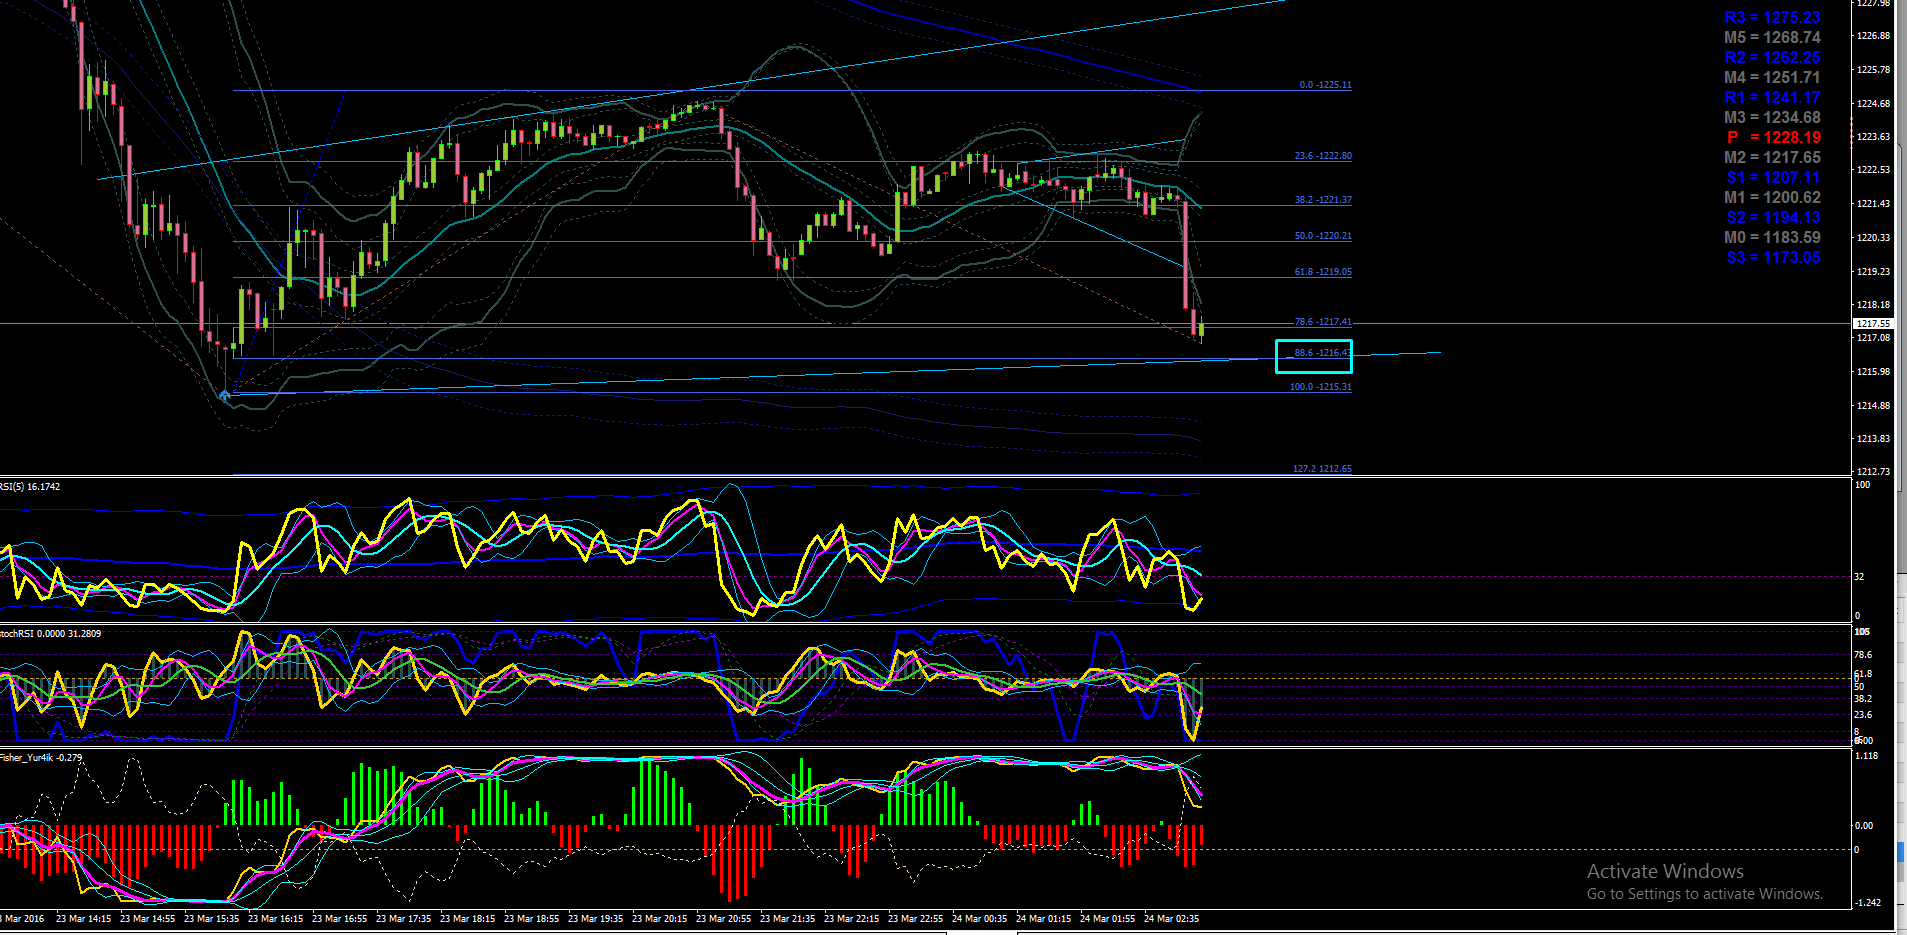Click the current price tag 1217.55
This screenshot has width=1907, height=935.
[x=1873, y=324]
